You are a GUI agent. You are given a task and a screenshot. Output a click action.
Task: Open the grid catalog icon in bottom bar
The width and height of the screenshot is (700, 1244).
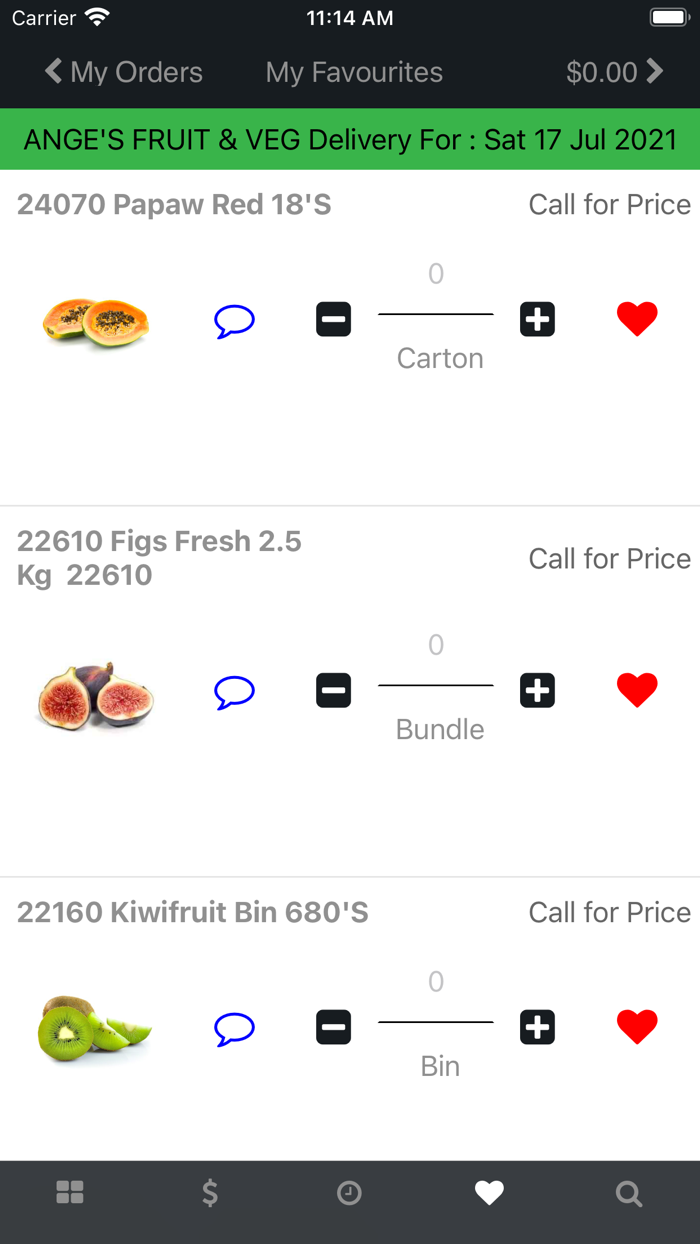68,1192
